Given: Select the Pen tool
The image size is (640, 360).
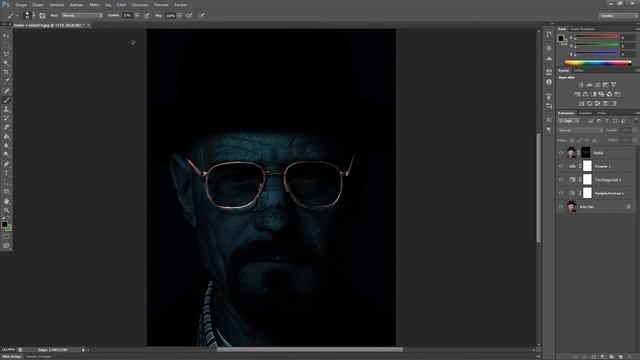Looking at the screenshot, I should tap(6, 164).
